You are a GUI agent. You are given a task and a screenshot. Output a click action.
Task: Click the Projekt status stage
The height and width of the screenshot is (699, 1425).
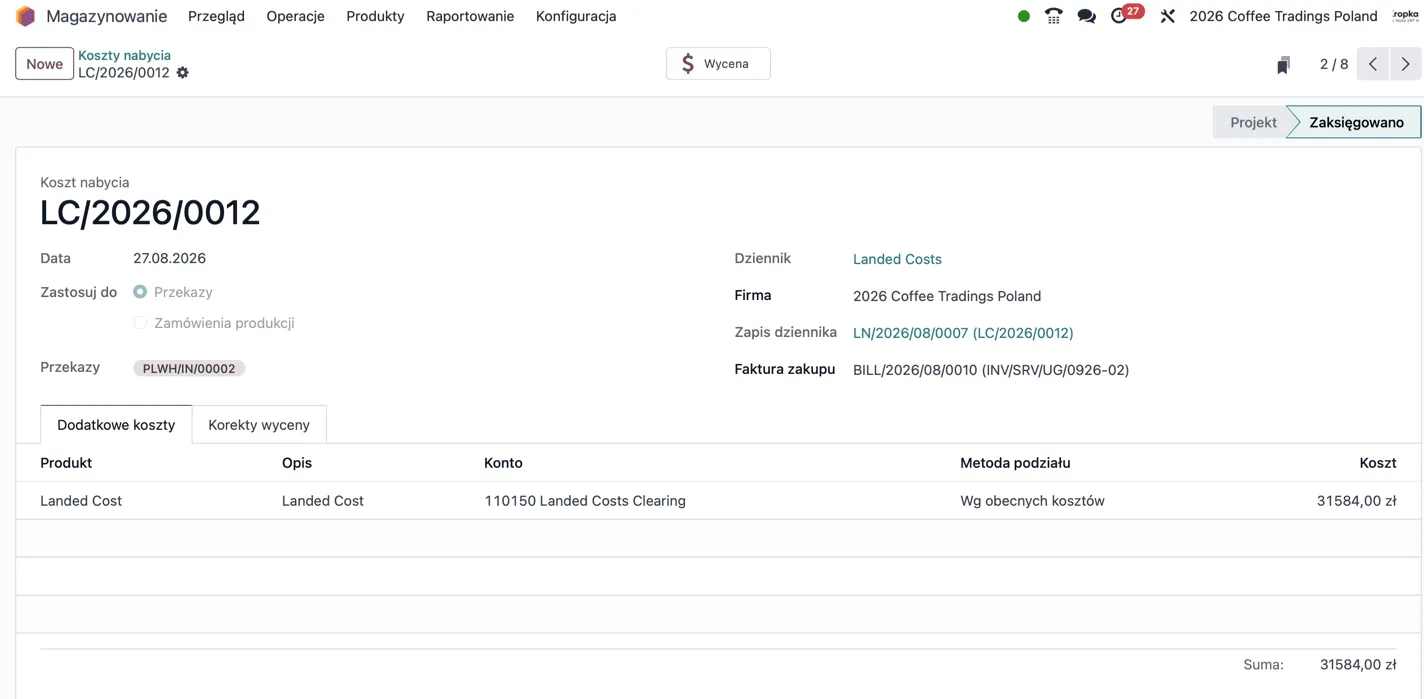1253,122
